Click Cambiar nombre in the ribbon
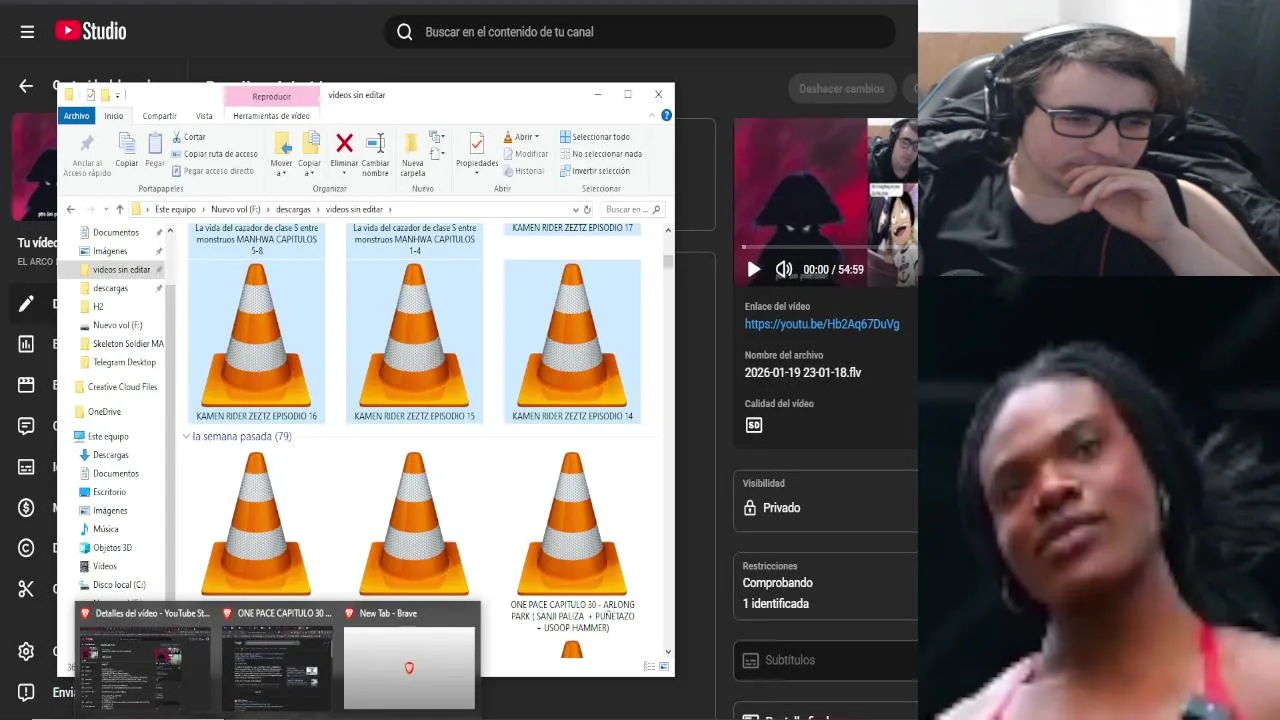 [375, 155]
